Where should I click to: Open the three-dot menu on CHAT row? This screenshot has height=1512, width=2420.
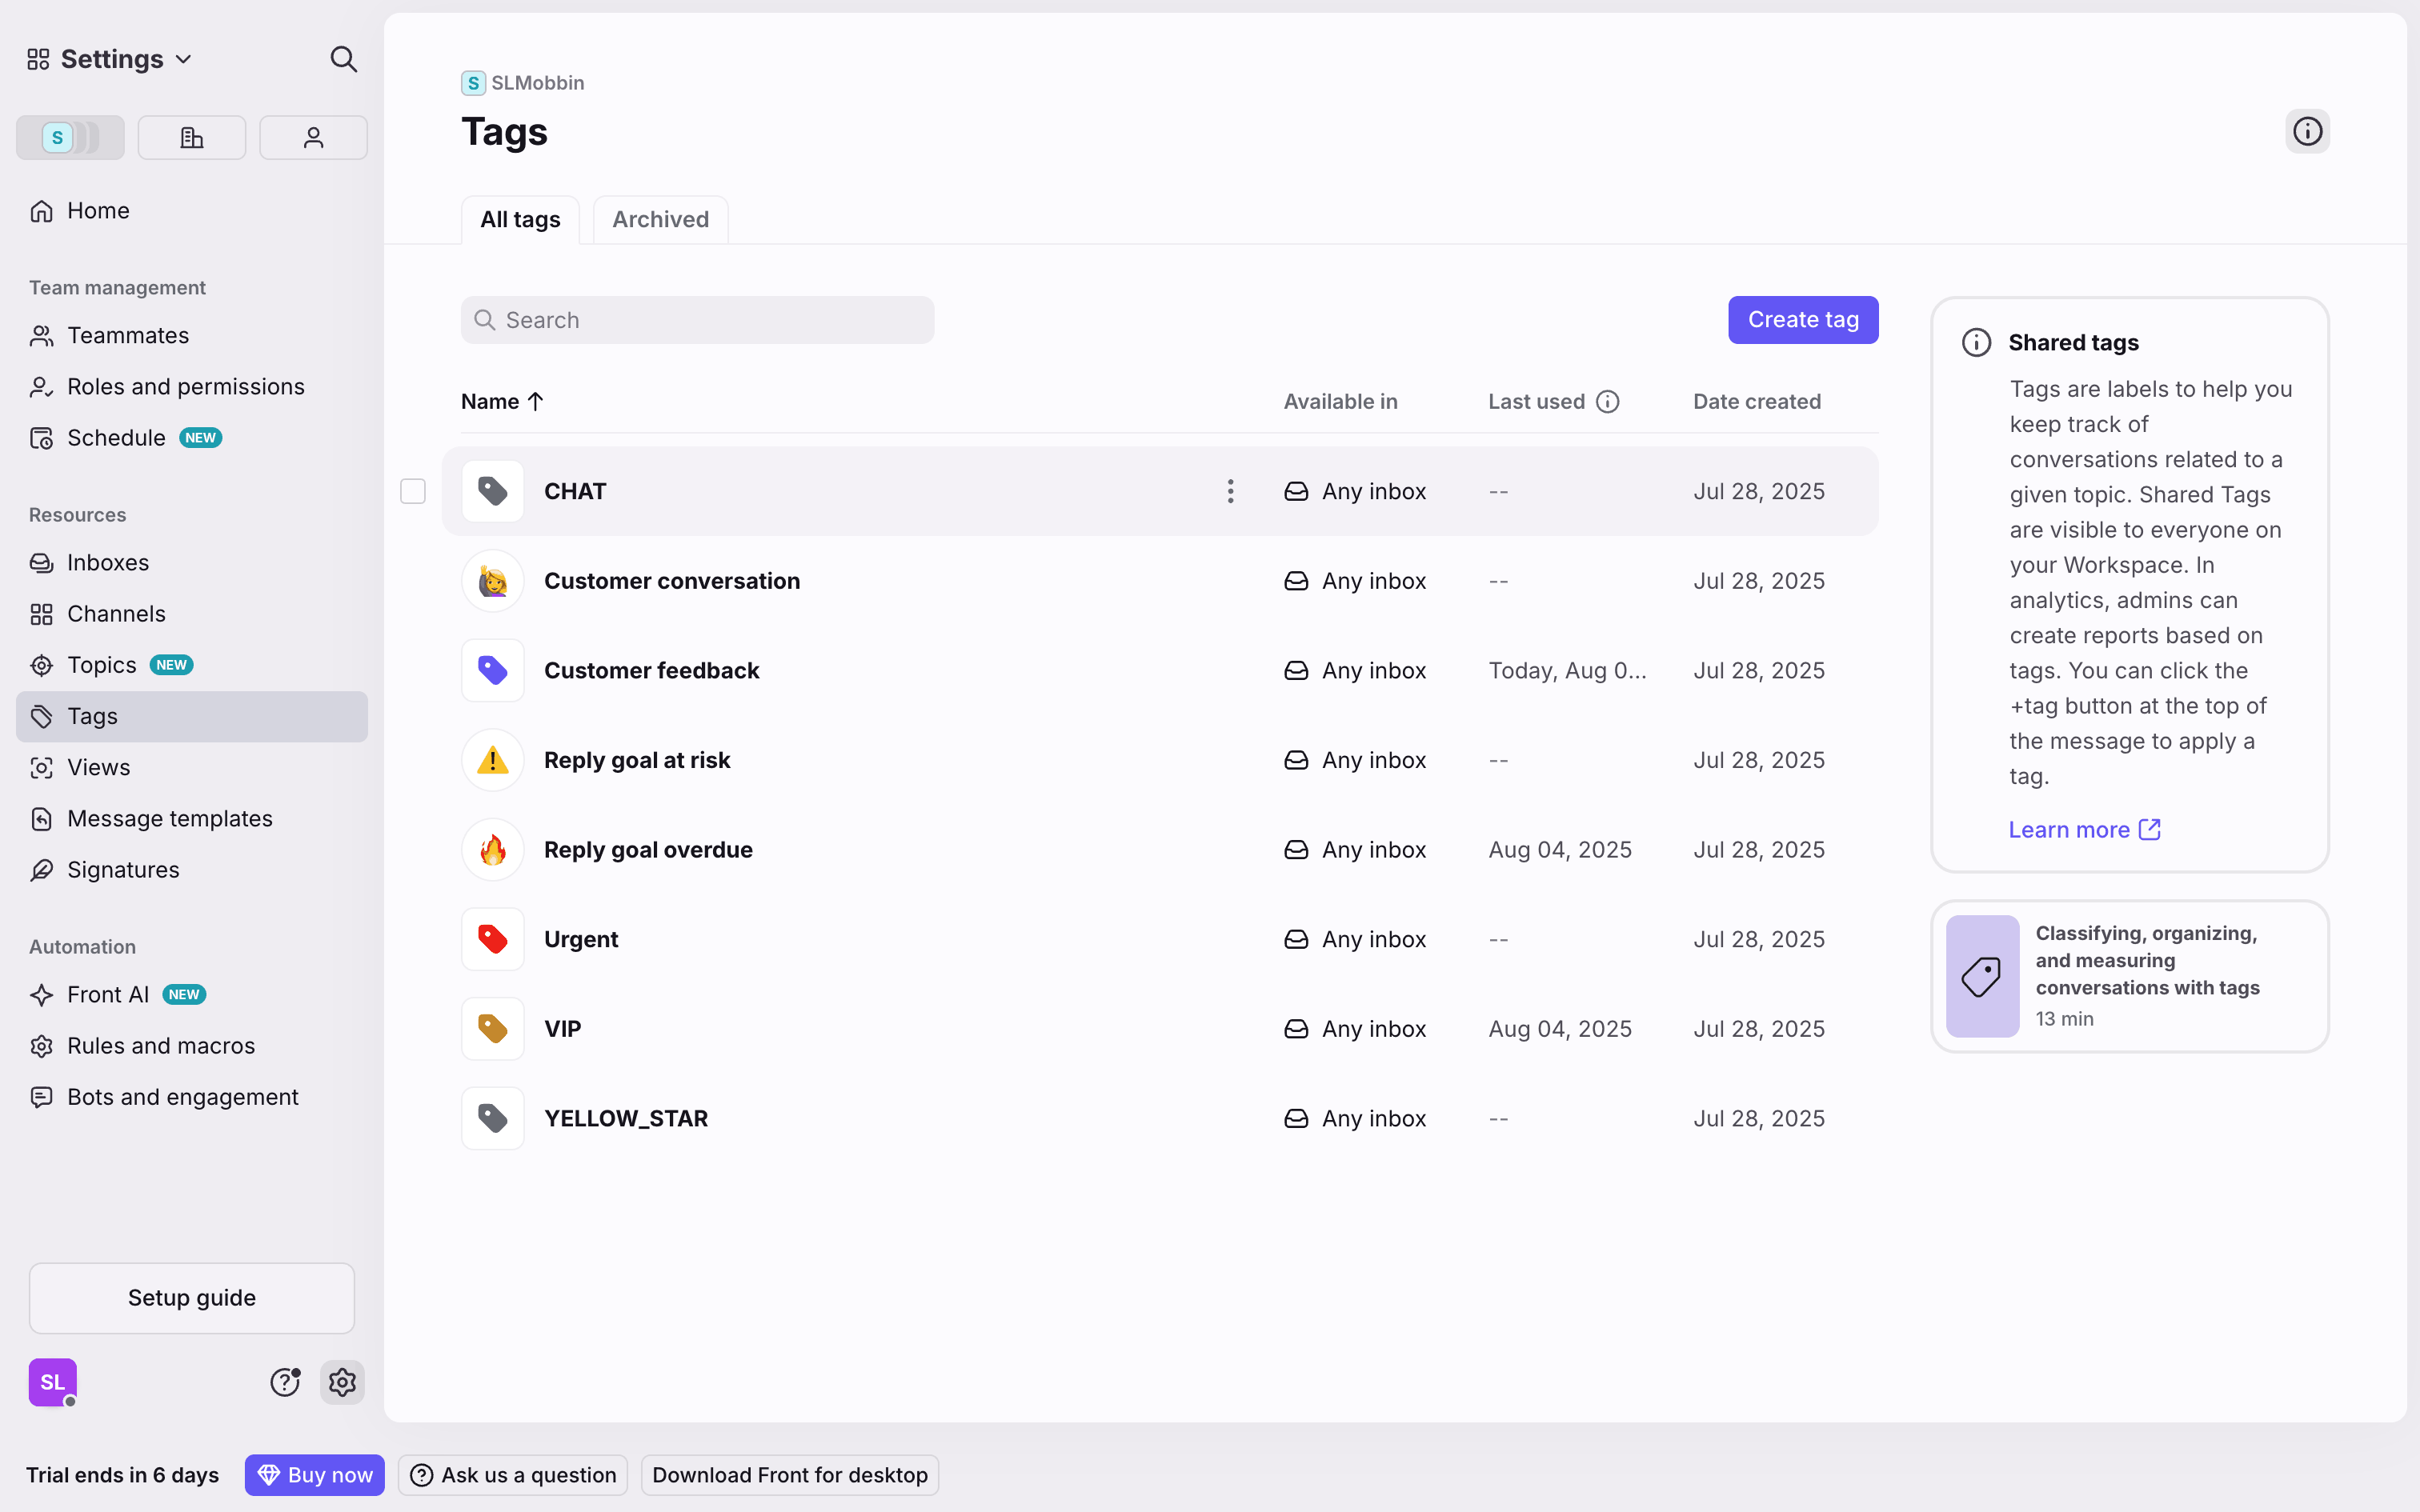coord(1230,491)
